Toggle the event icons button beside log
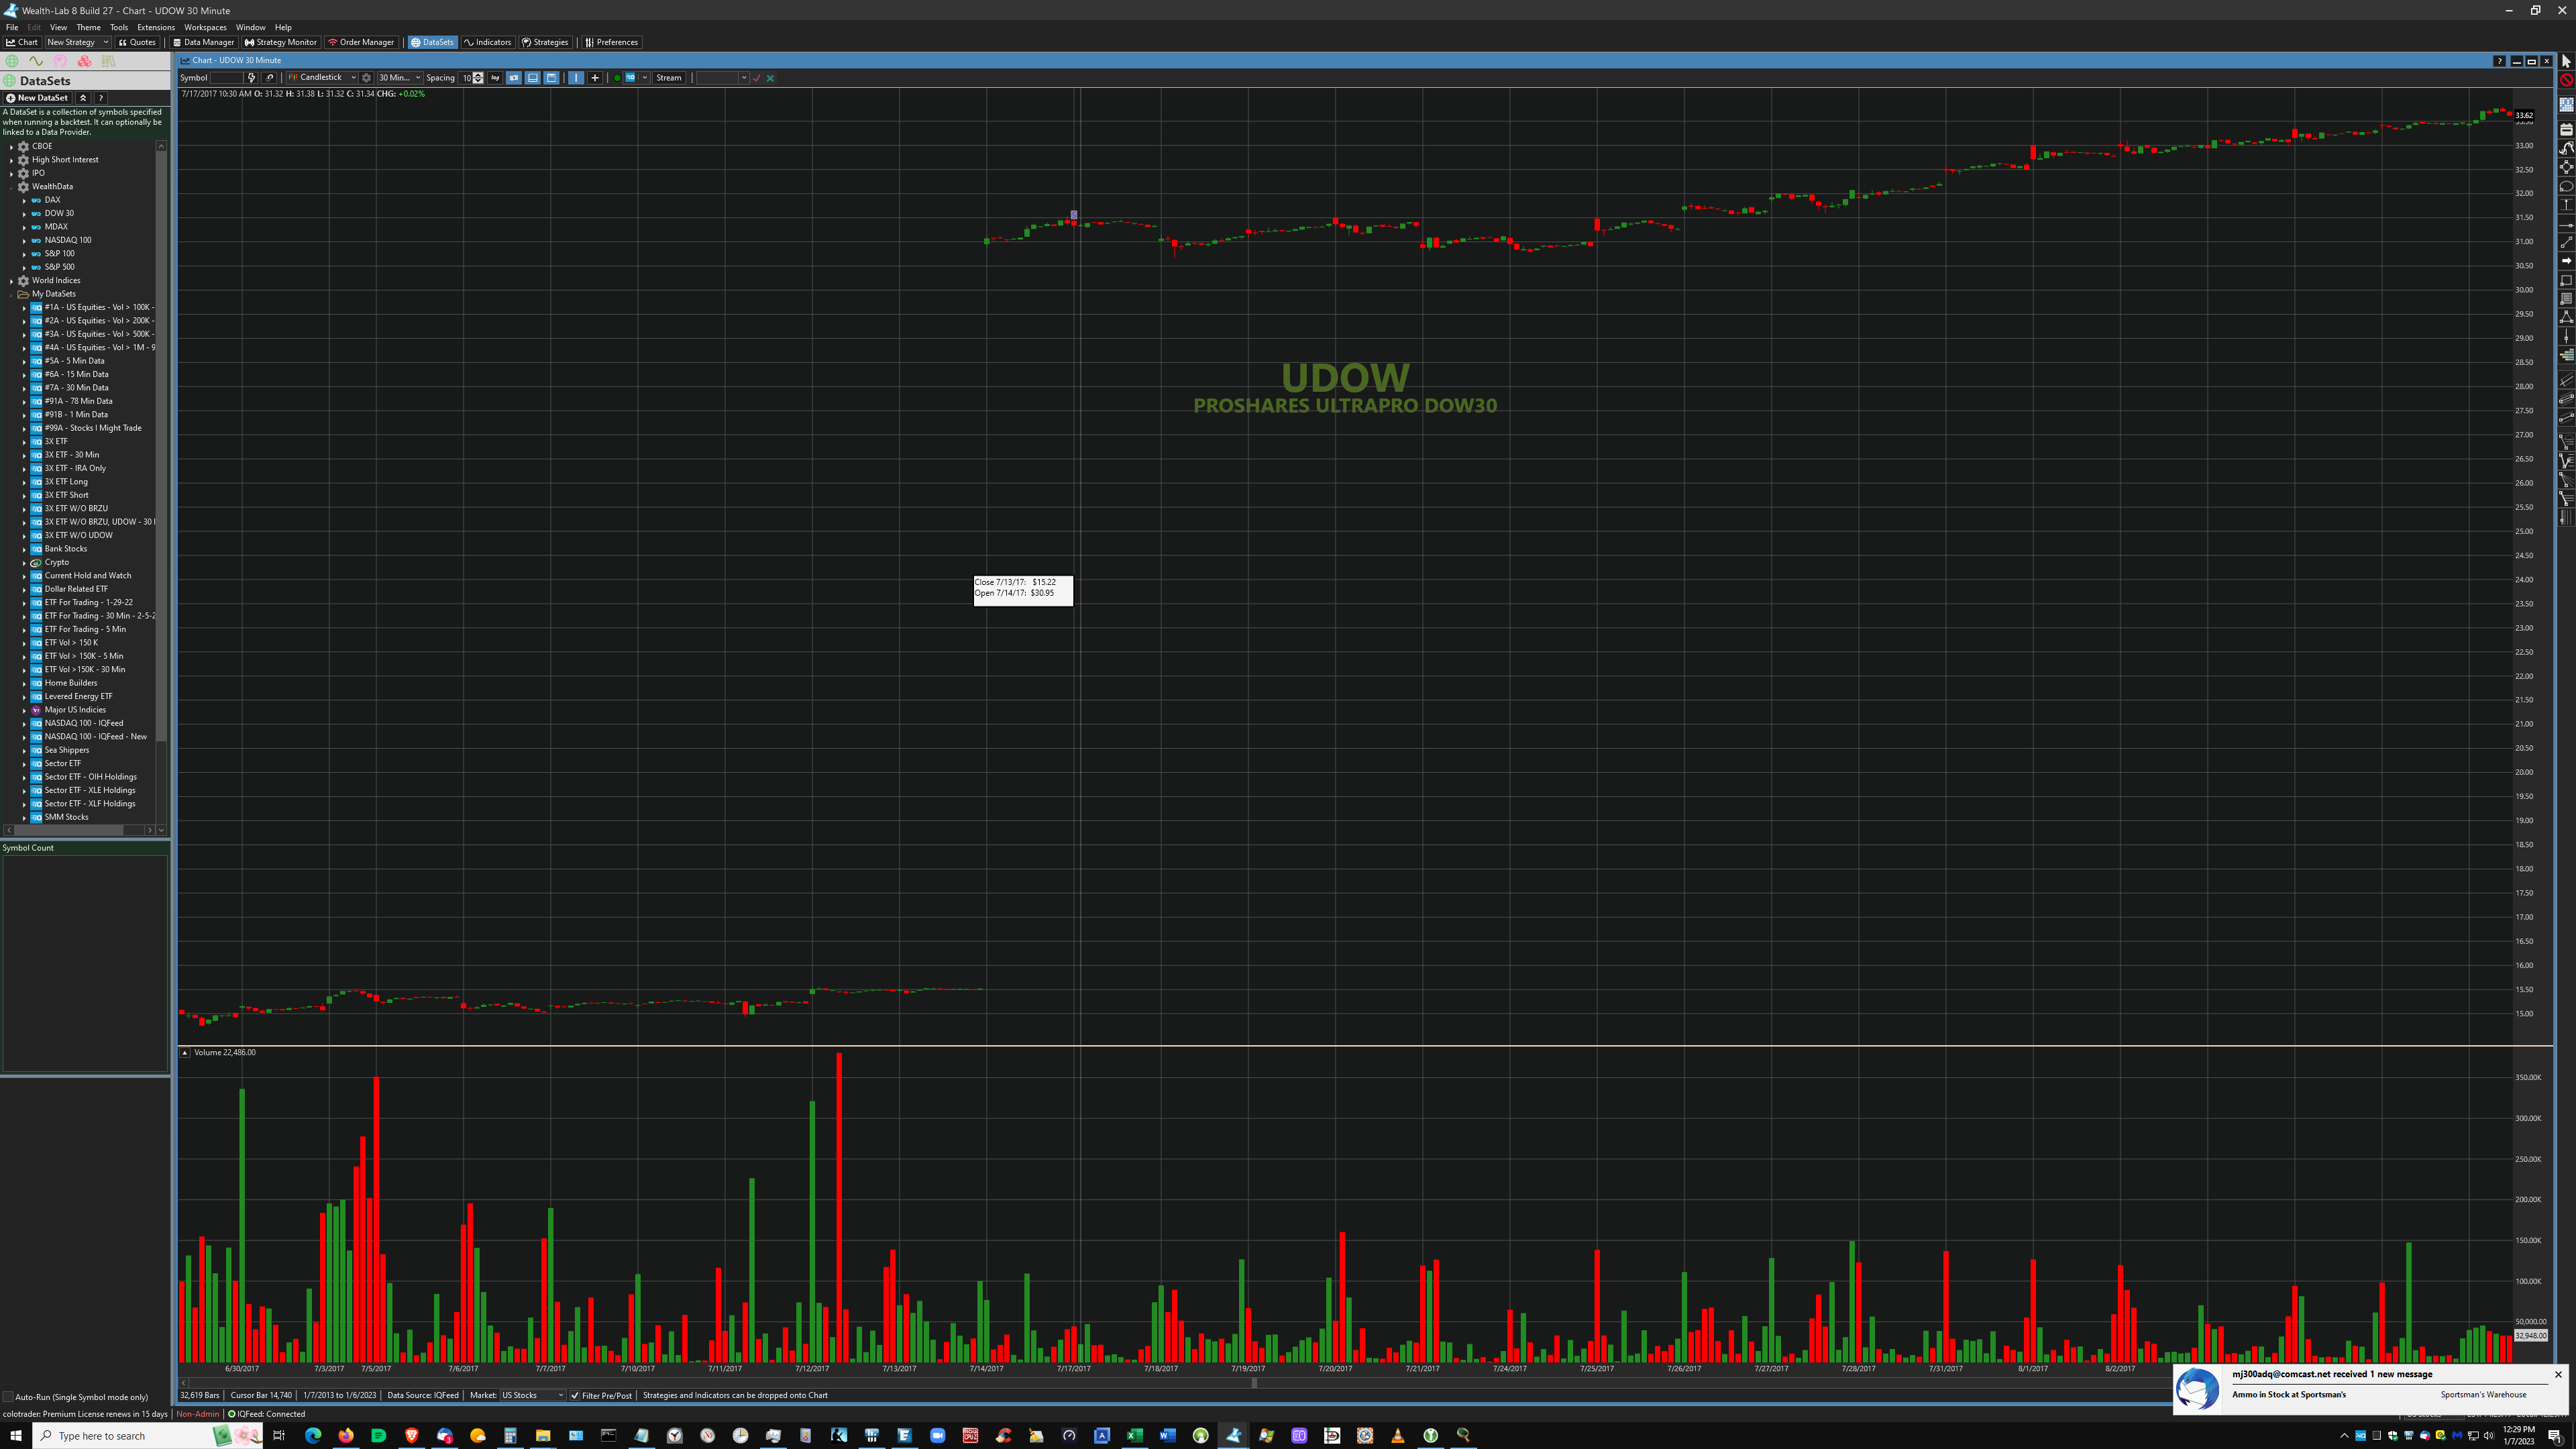 [514, 78]
